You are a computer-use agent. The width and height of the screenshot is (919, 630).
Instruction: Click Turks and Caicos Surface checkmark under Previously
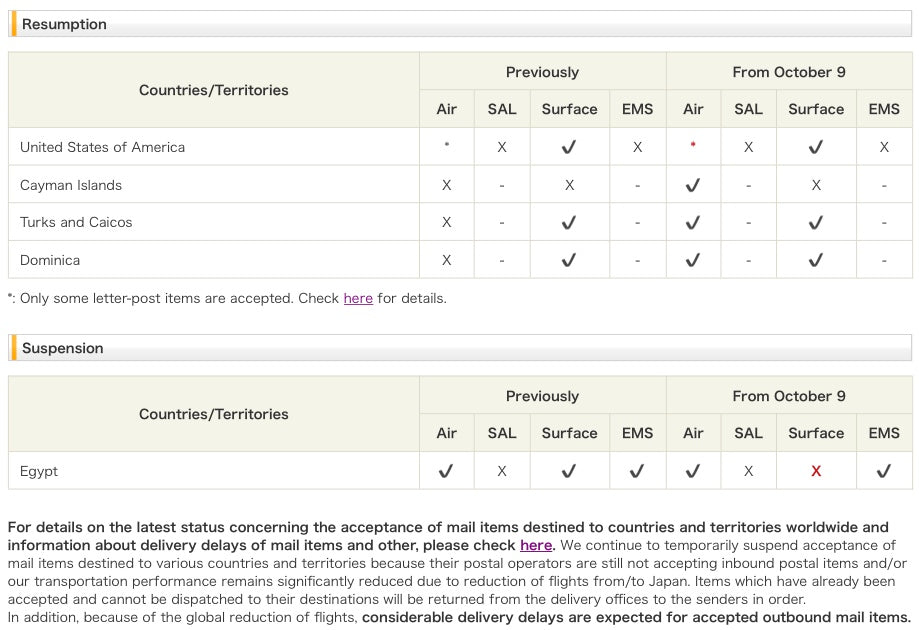click(x=569, y=223)
